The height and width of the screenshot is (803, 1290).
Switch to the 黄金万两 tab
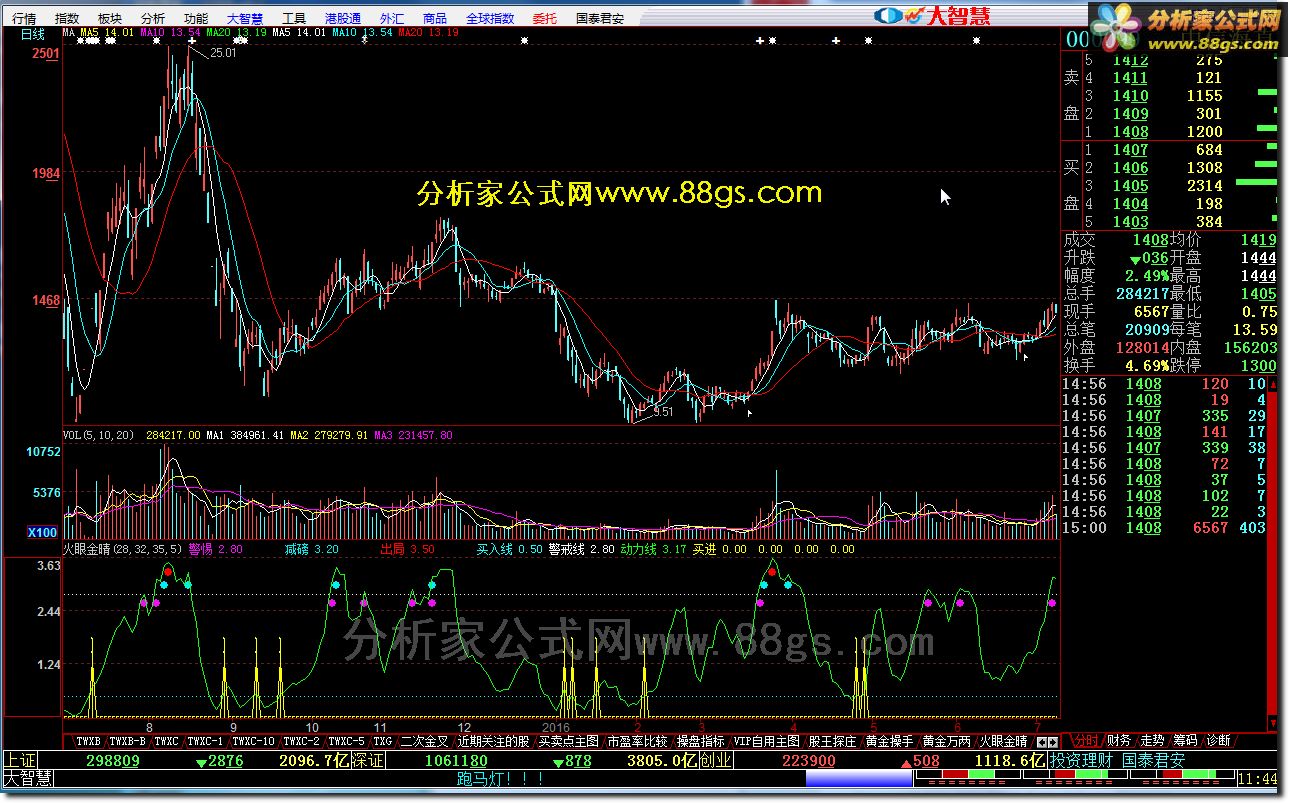946,741
